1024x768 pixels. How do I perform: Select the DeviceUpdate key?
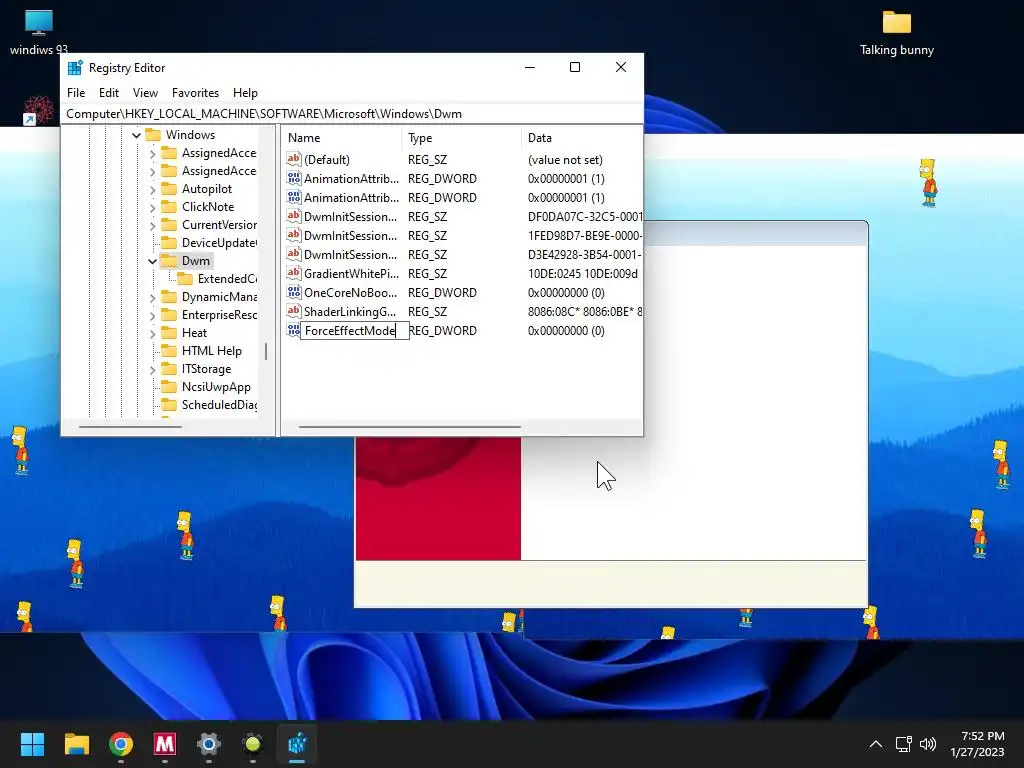(209, 243)
